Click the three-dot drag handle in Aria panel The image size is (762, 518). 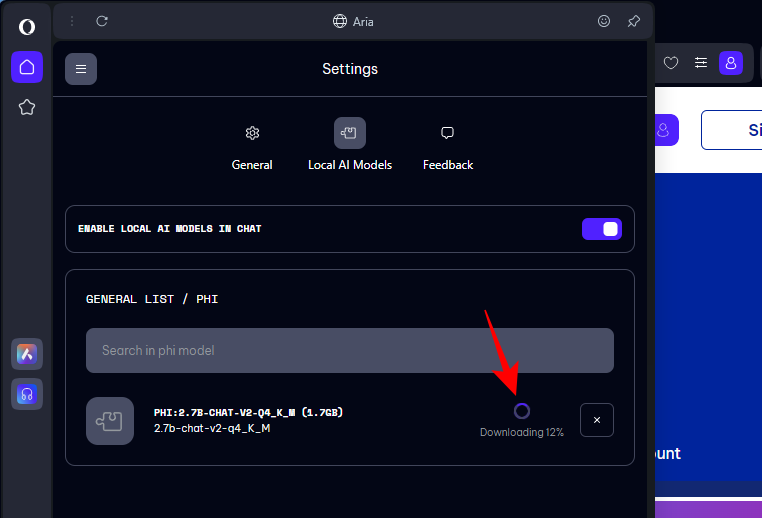click(72, 21)
